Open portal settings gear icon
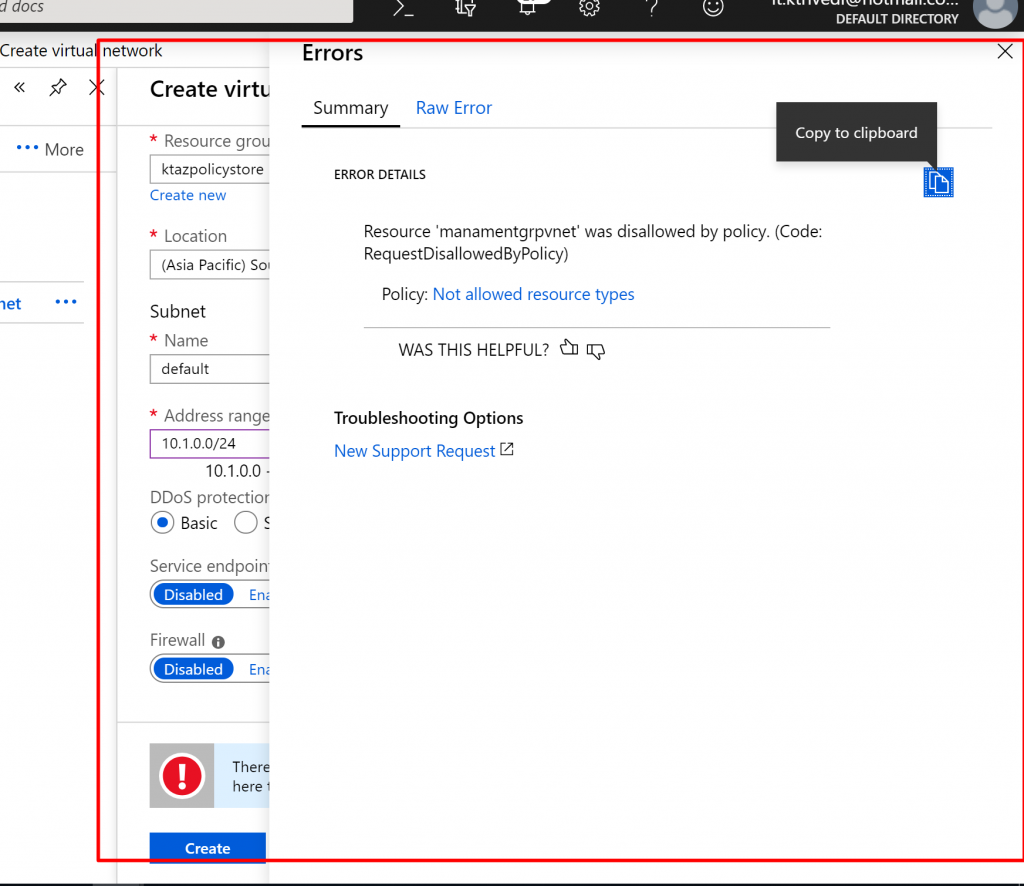Viewport: 1024px width, 886px height. tap(589, 8)
